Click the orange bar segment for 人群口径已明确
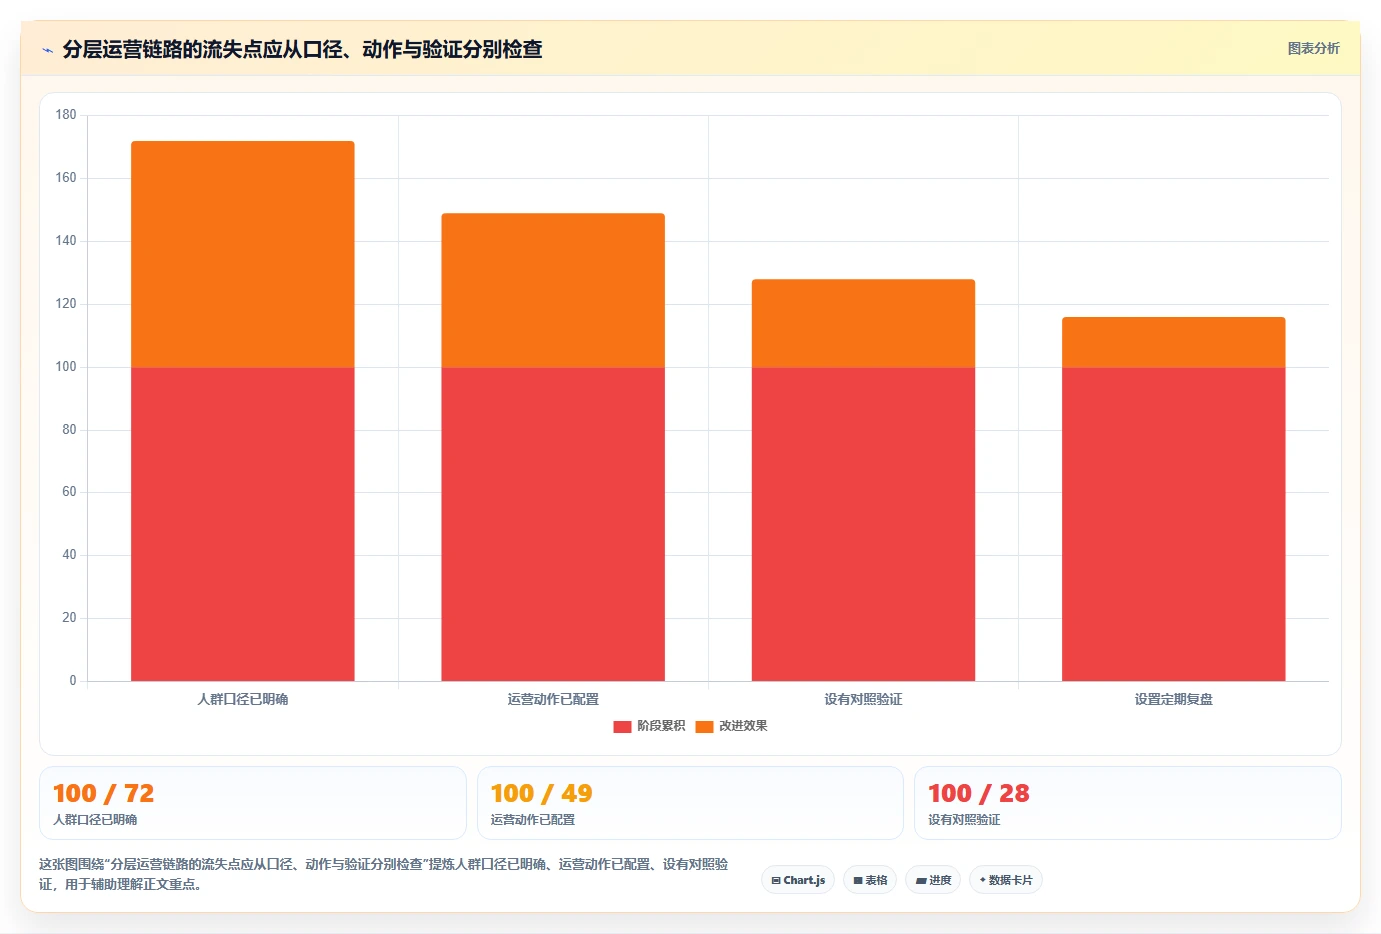This screenshot has height=934, width=1381. click(243, 254)
